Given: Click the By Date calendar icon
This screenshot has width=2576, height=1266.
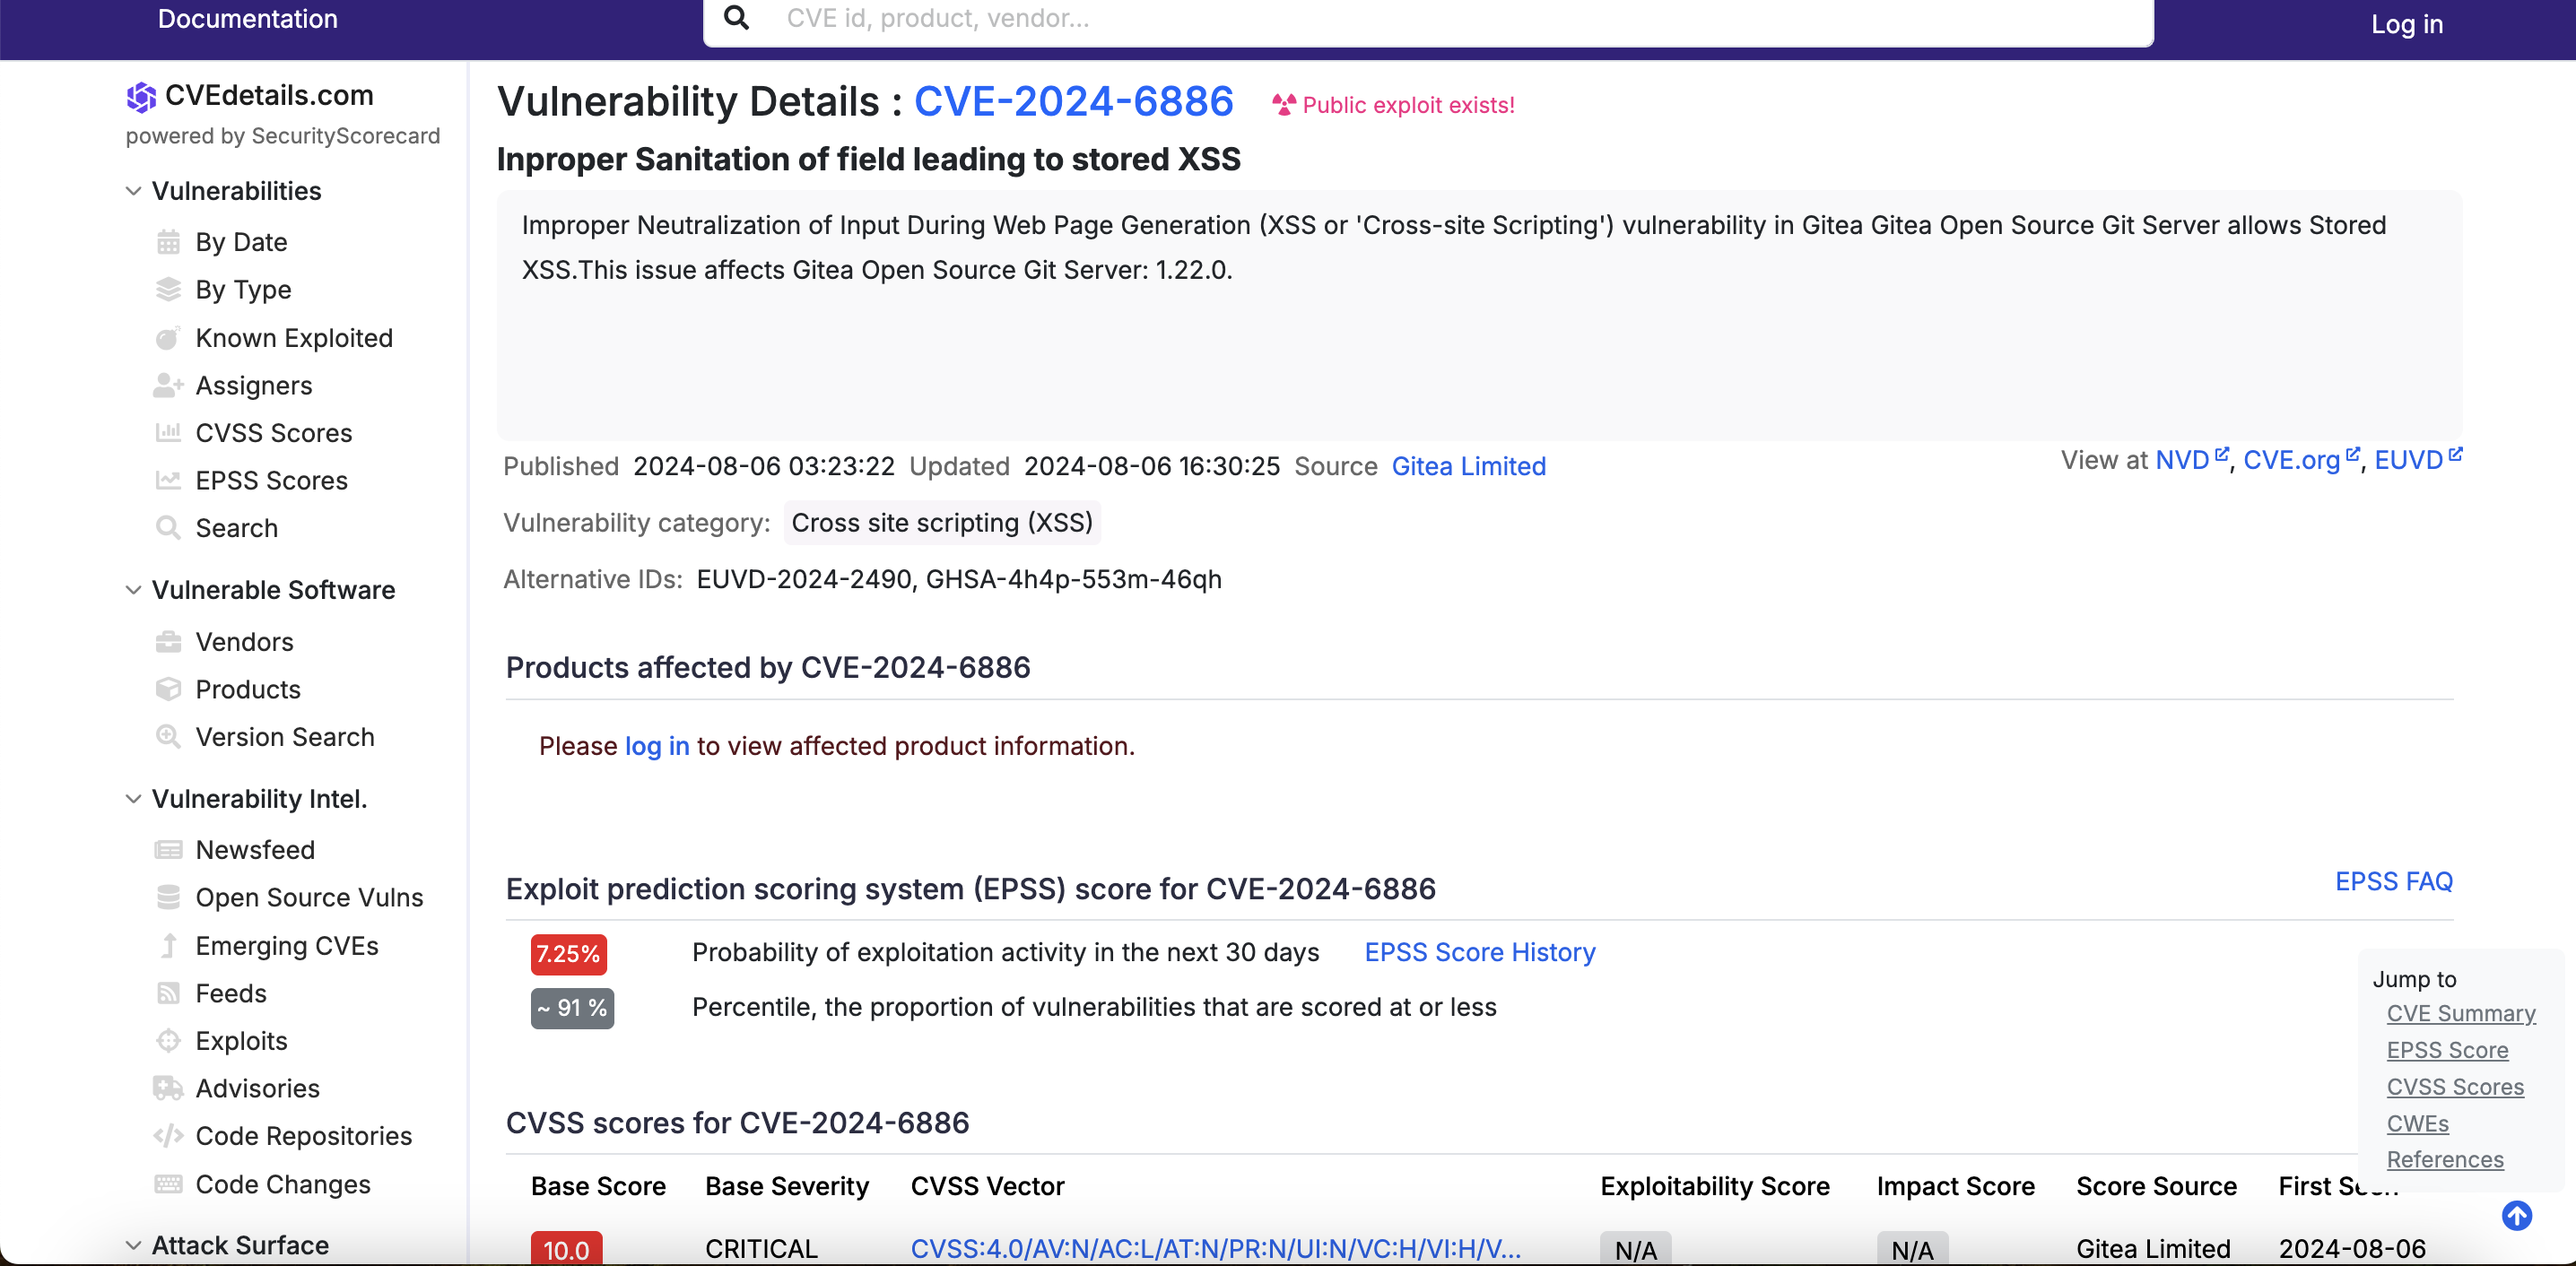Looking at the screenshot, I should [168, 242].
